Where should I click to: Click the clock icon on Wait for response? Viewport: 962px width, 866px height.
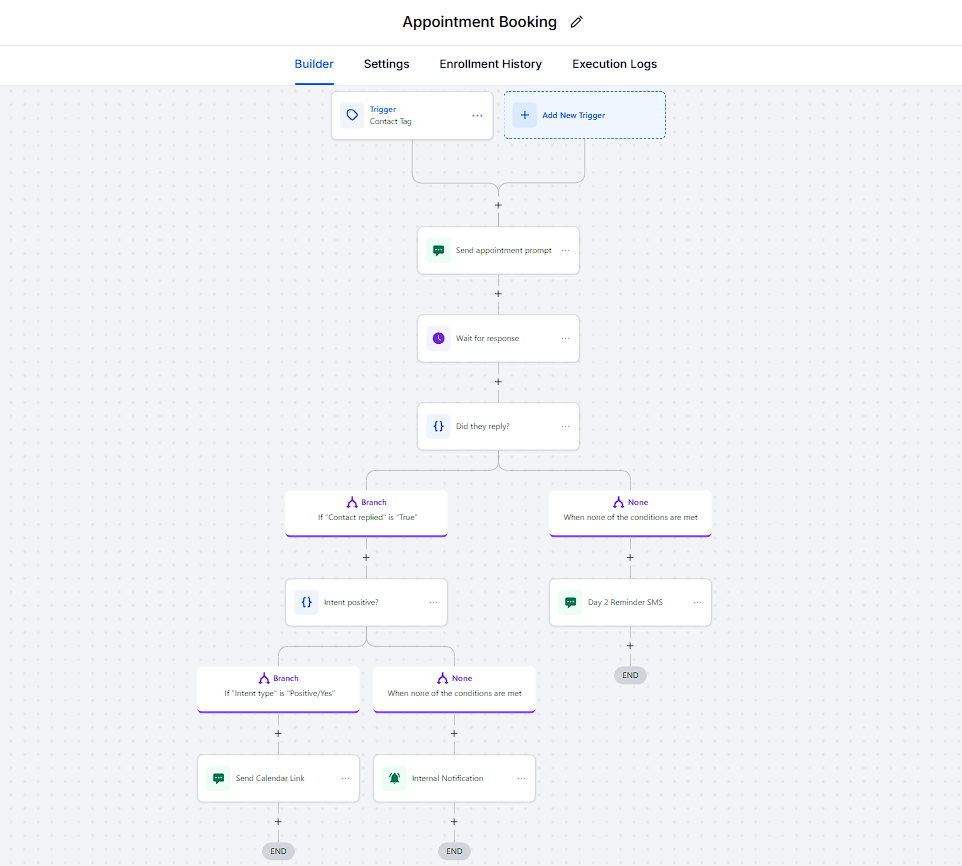438,338
